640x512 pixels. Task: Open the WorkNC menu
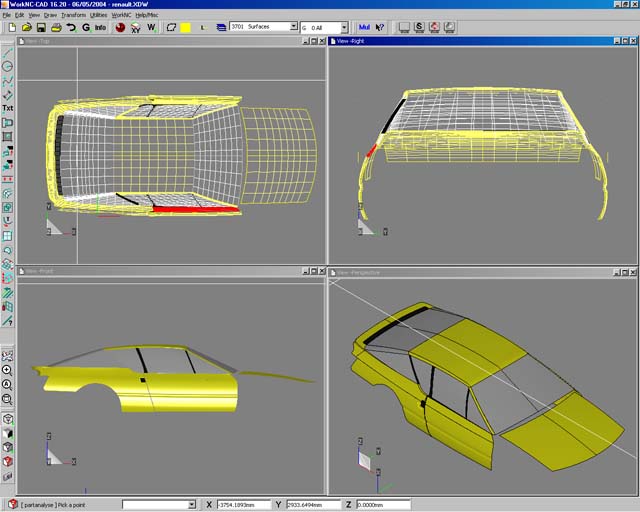(122, 15)
